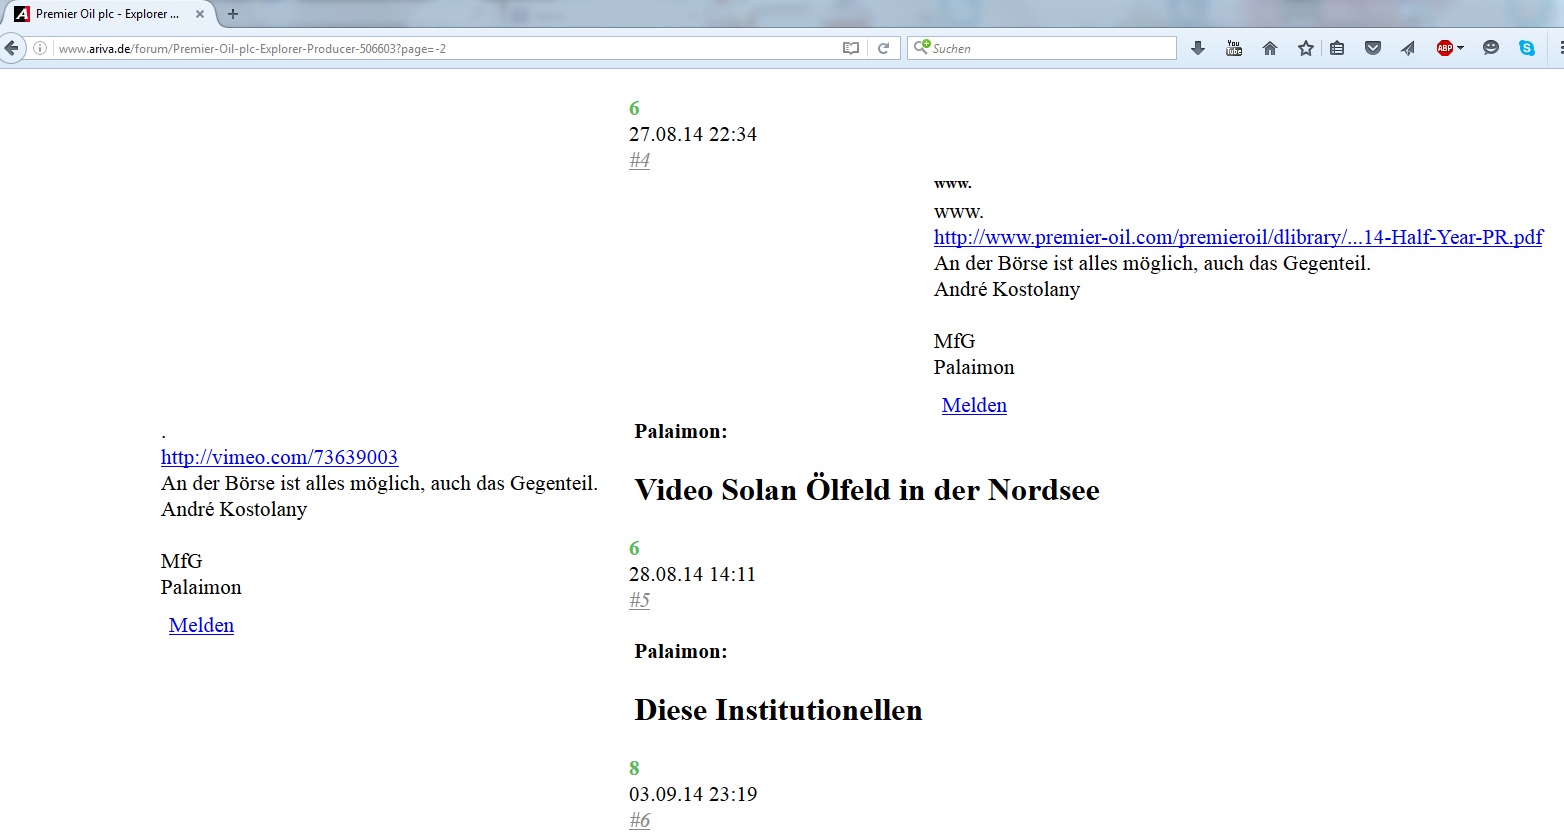Click Melden under the premier-oil.com link post
This screenshot has height=834, width=1564.
pyautogui.click(x=974, y=405)
